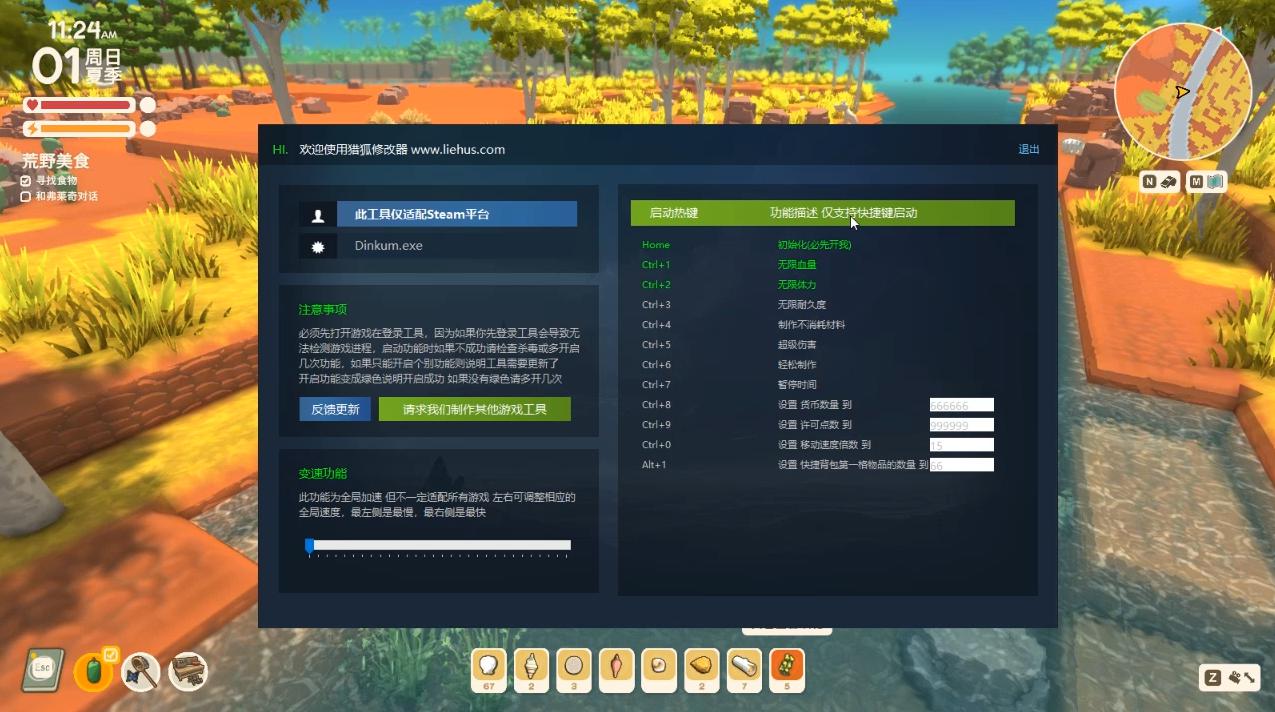Toggle the 和弗莱奇对话 quest checkbox
Image resolution: width=1275 pixels, height=712 pixels.
tap(26, 196)
